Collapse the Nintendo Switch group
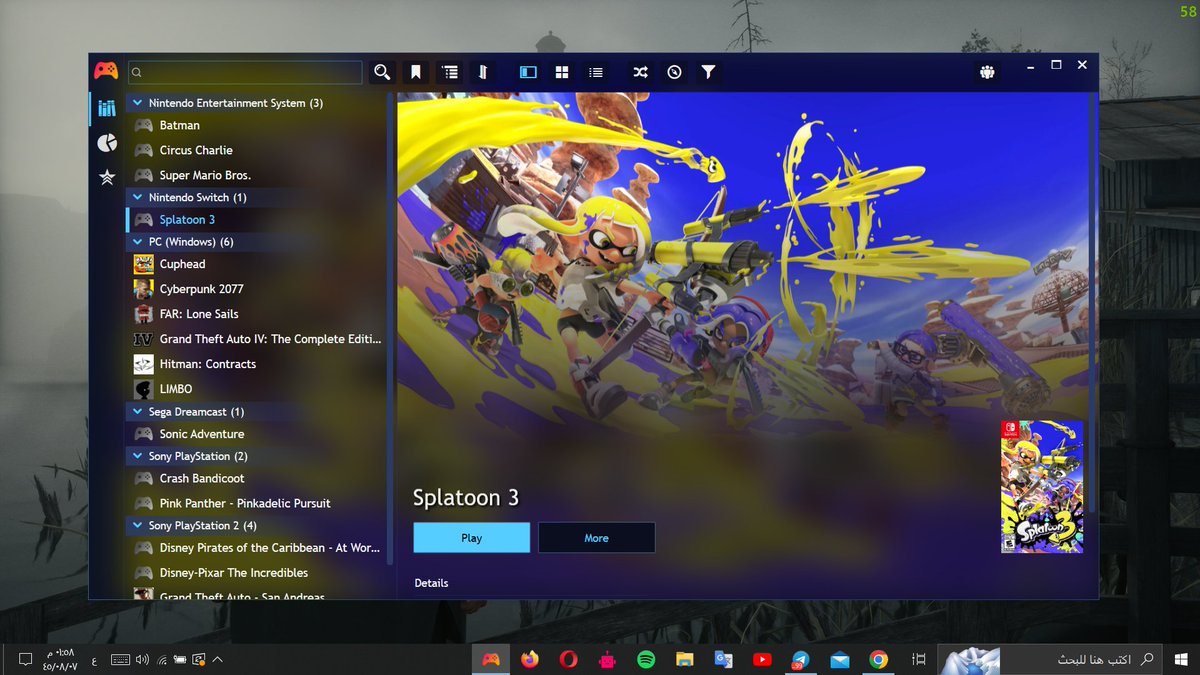Viewport: 1200px width, 675px height. pyautogui.click(x=138, y=197)
